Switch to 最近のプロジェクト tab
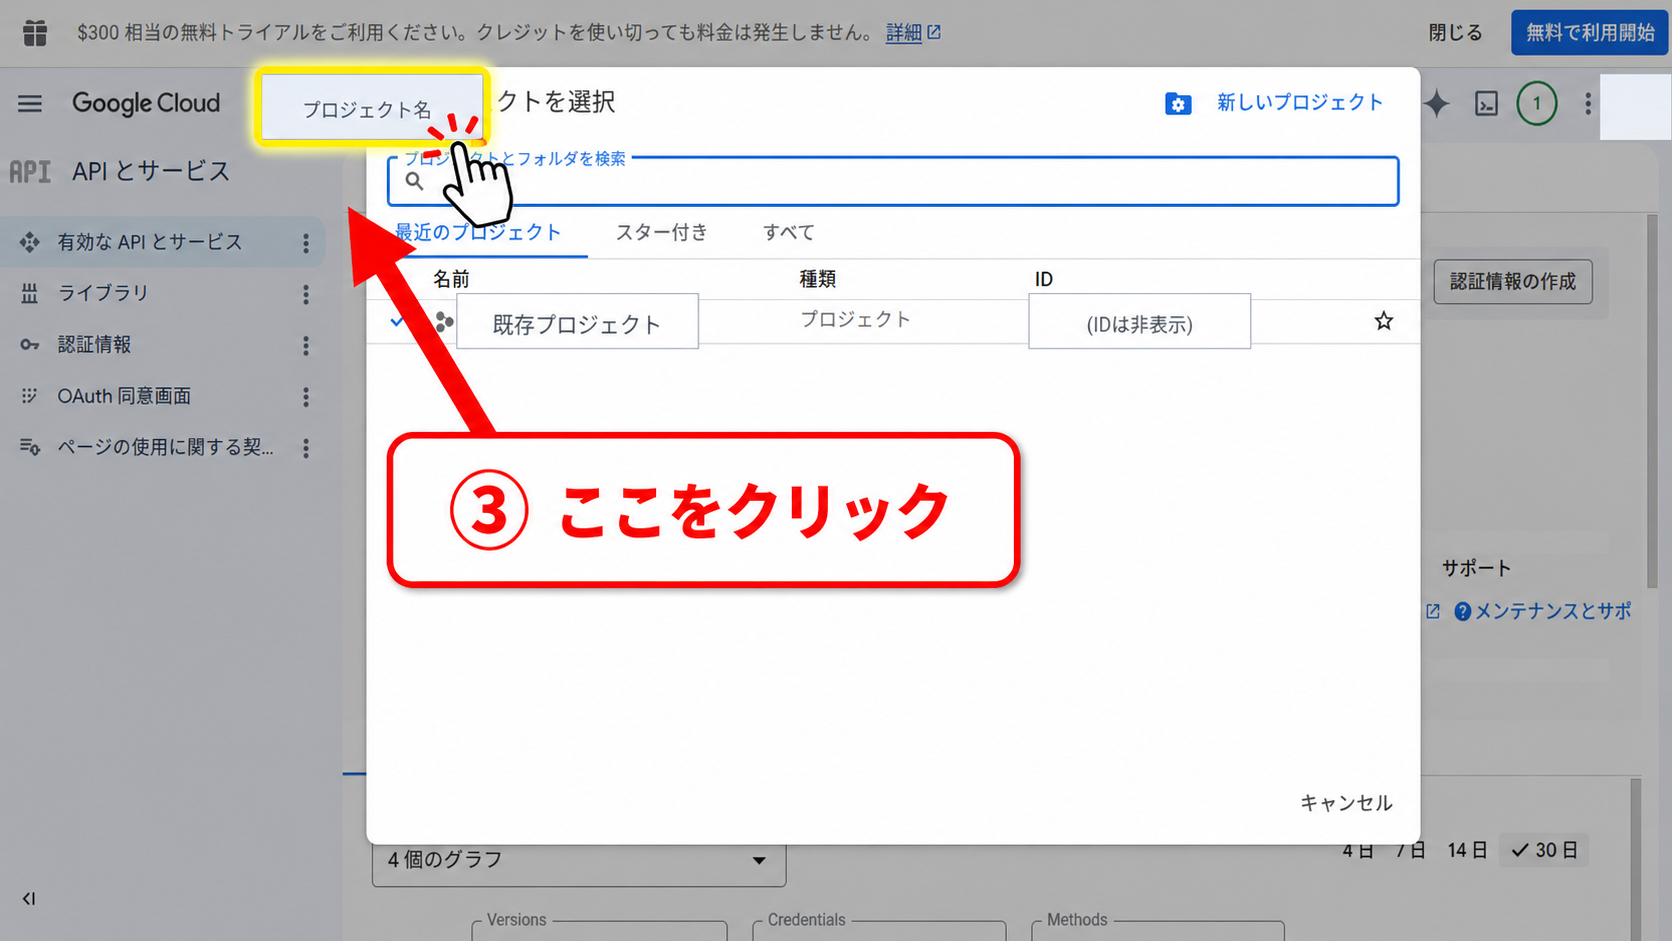This screenshot has height=941, width=1672. point(478,232)
